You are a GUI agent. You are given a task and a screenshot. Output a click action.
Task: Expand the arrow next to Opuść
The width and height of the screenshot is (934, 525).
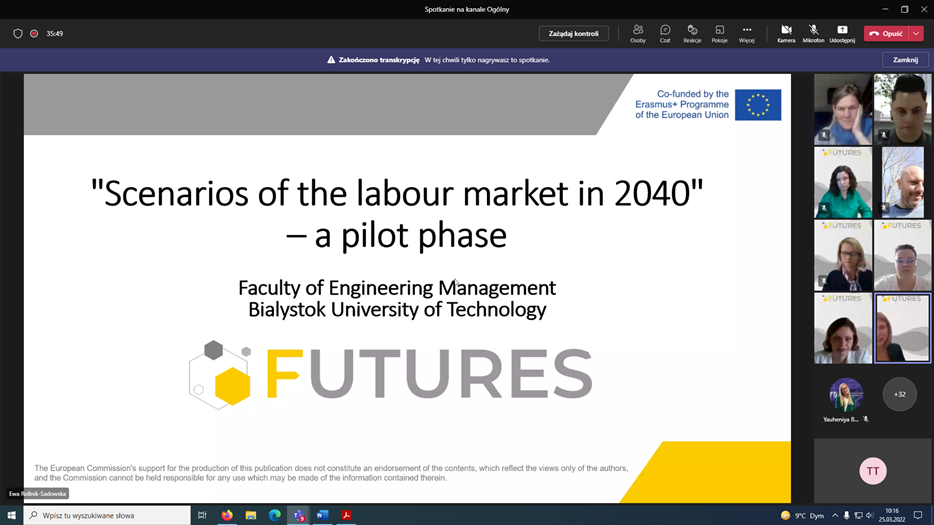pos(916,33)
